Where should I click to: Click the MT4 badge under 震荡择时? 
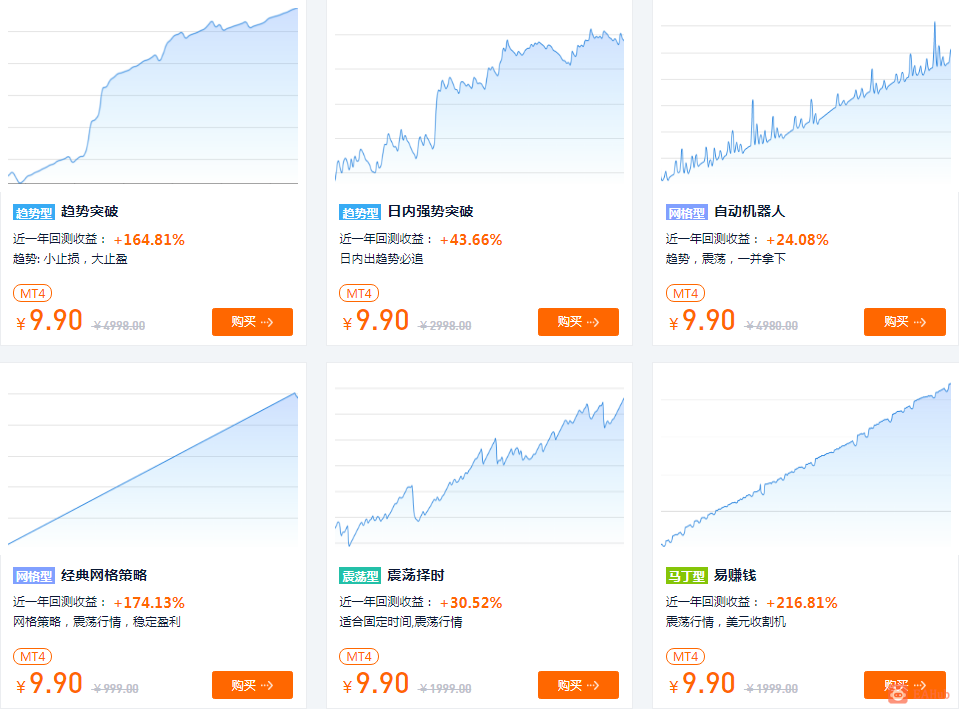click(359, 657)
